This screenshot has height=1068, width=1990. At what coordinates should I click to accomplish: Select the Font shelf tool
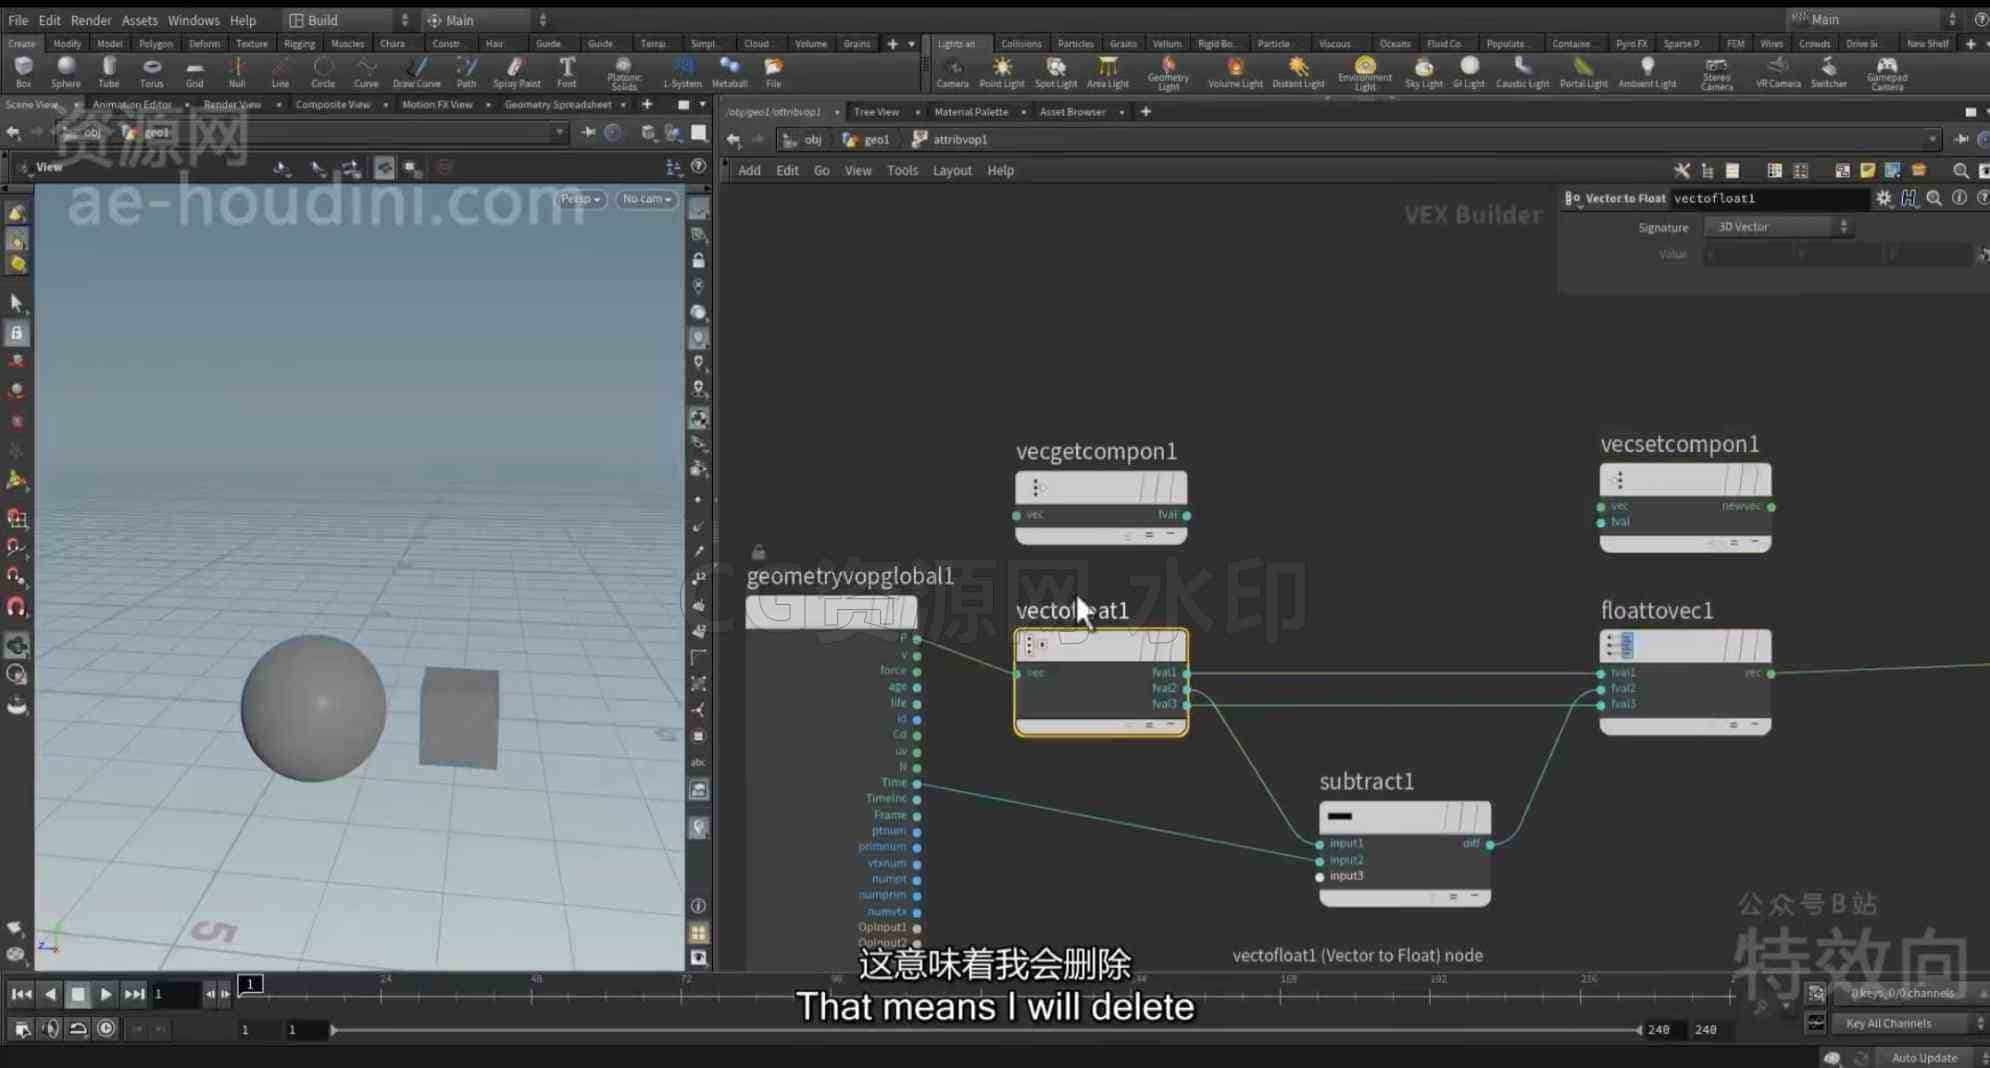[x=566, y=71]
